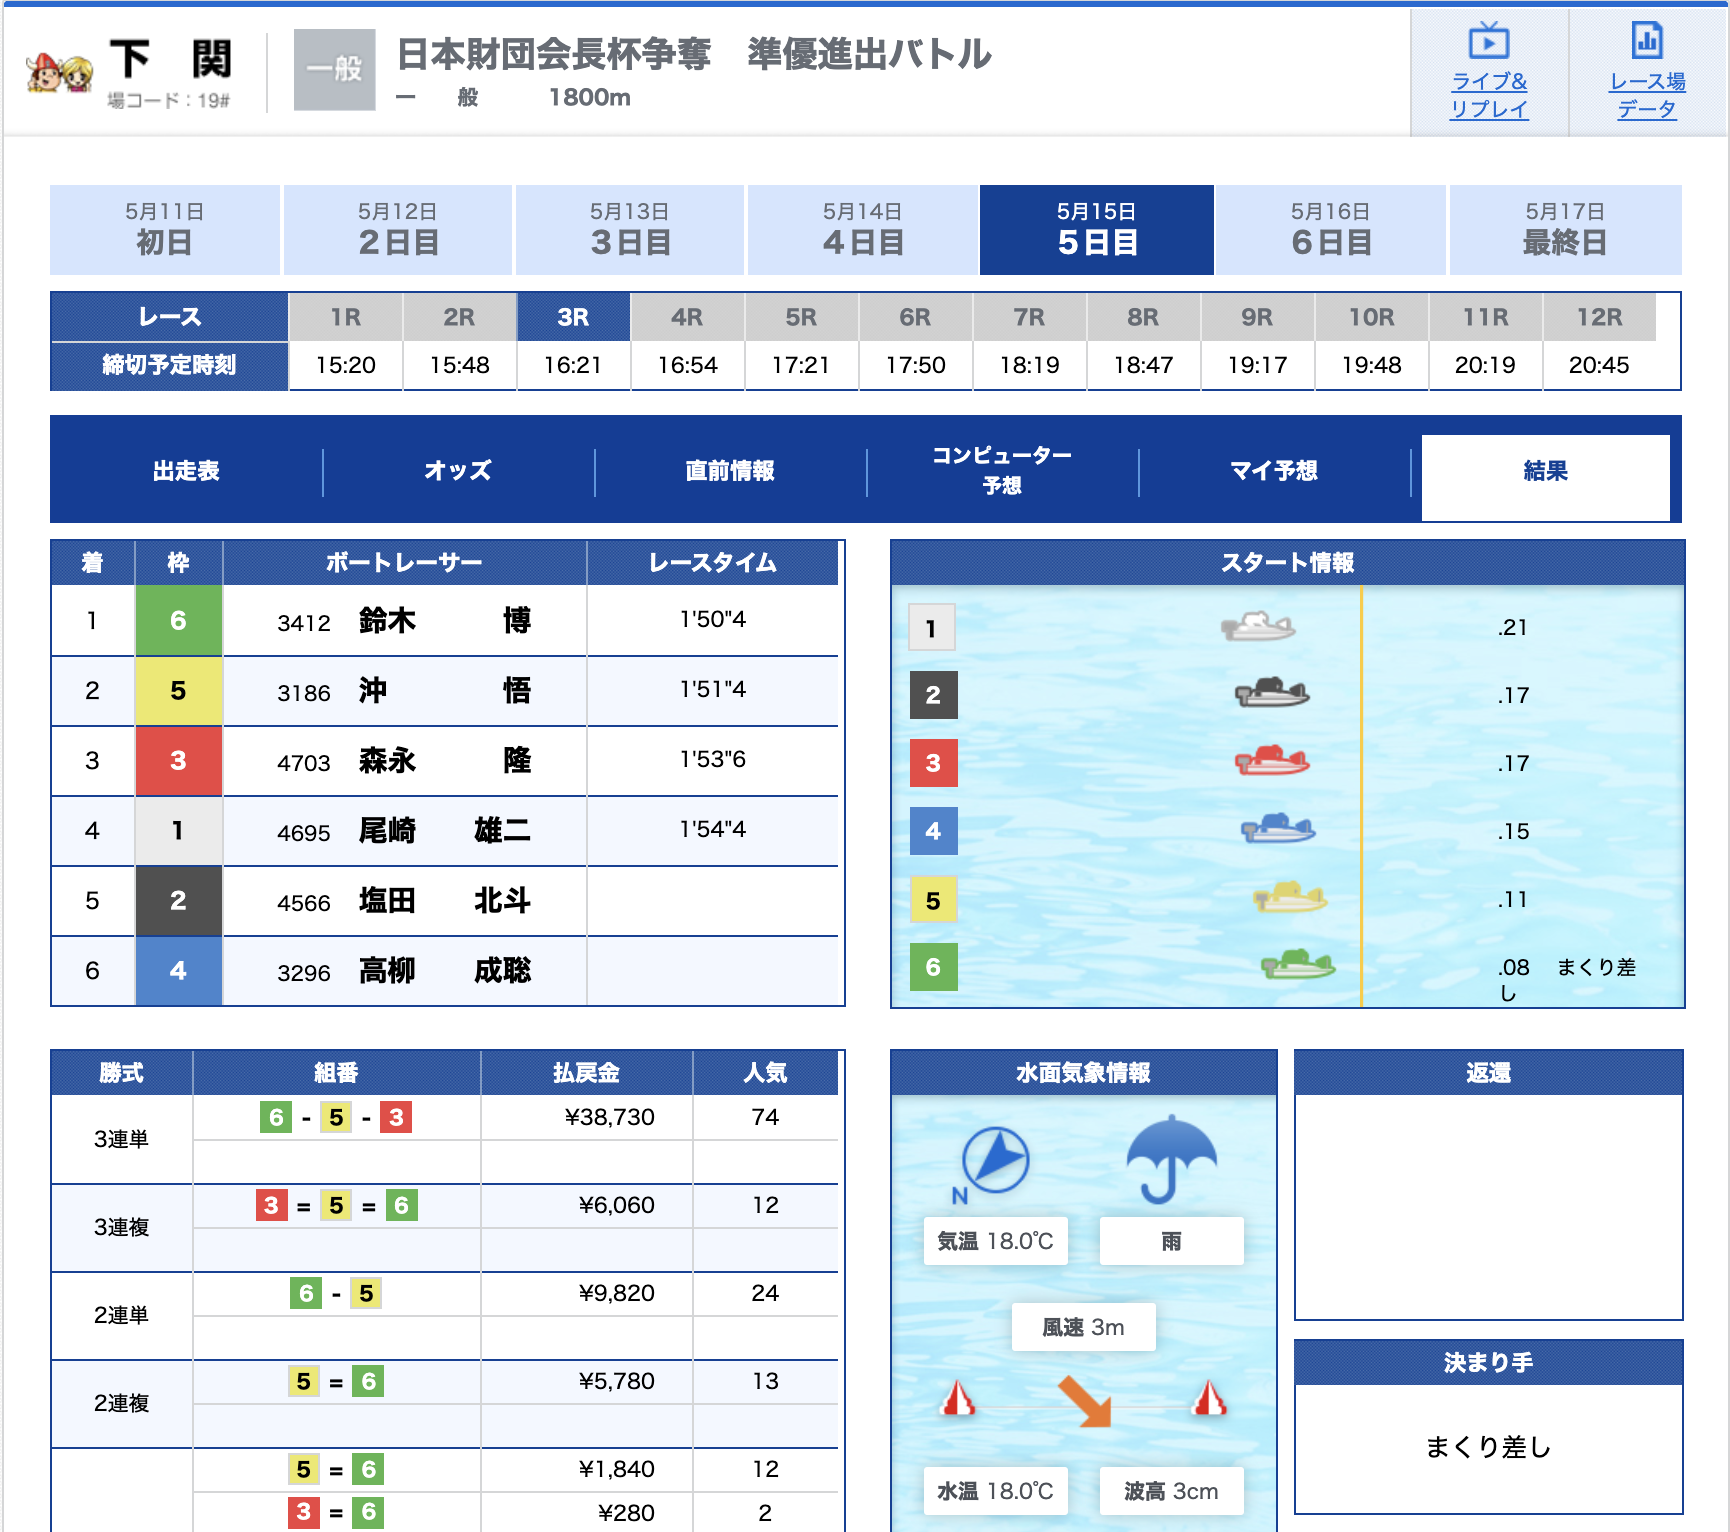Click the rain umbrella weather icon

click(x=1171, y=1160)
